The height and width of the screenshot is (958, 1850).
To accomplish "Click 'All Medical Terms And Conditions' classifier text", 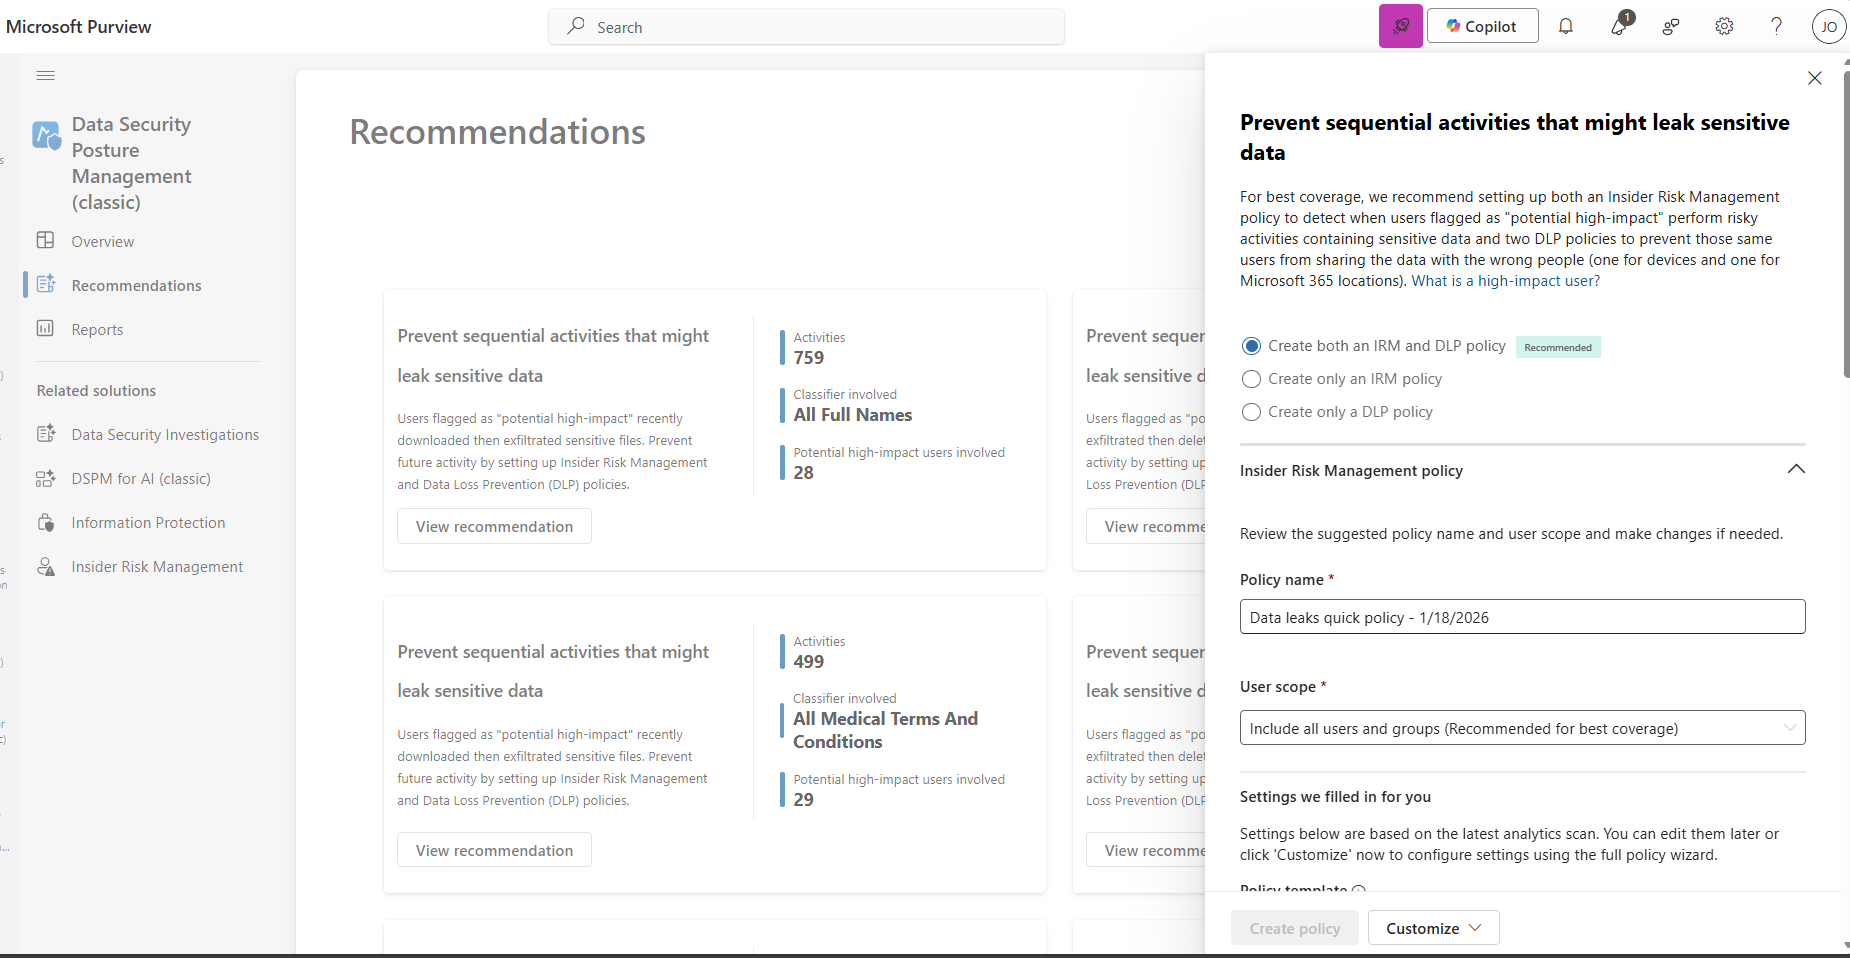I will pos(886,730).
